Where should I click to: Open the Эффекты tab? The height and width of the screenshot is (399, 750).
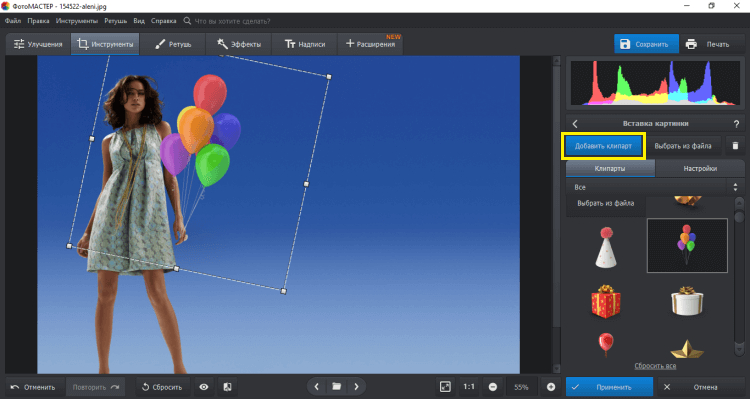click(x=239, y=44)
